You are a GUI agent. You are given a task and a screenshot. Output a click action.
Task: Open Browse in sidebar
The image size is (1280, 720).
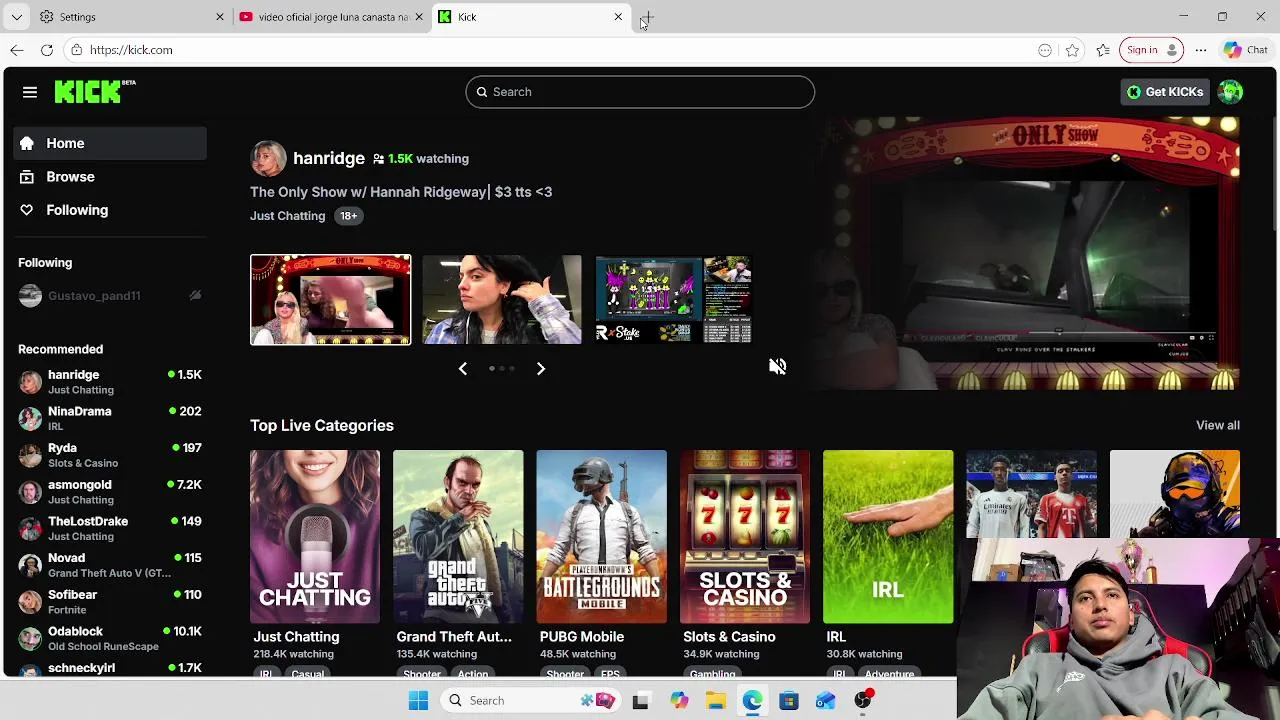pos(110,177)
